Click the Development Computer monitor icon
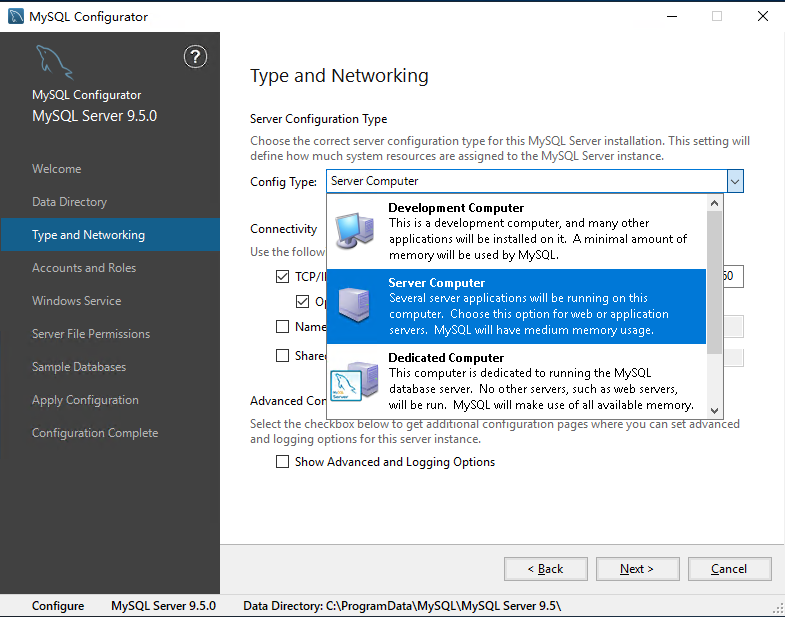Image resolution: width=785 pixels, height=617 pixels. click(355, 230)
